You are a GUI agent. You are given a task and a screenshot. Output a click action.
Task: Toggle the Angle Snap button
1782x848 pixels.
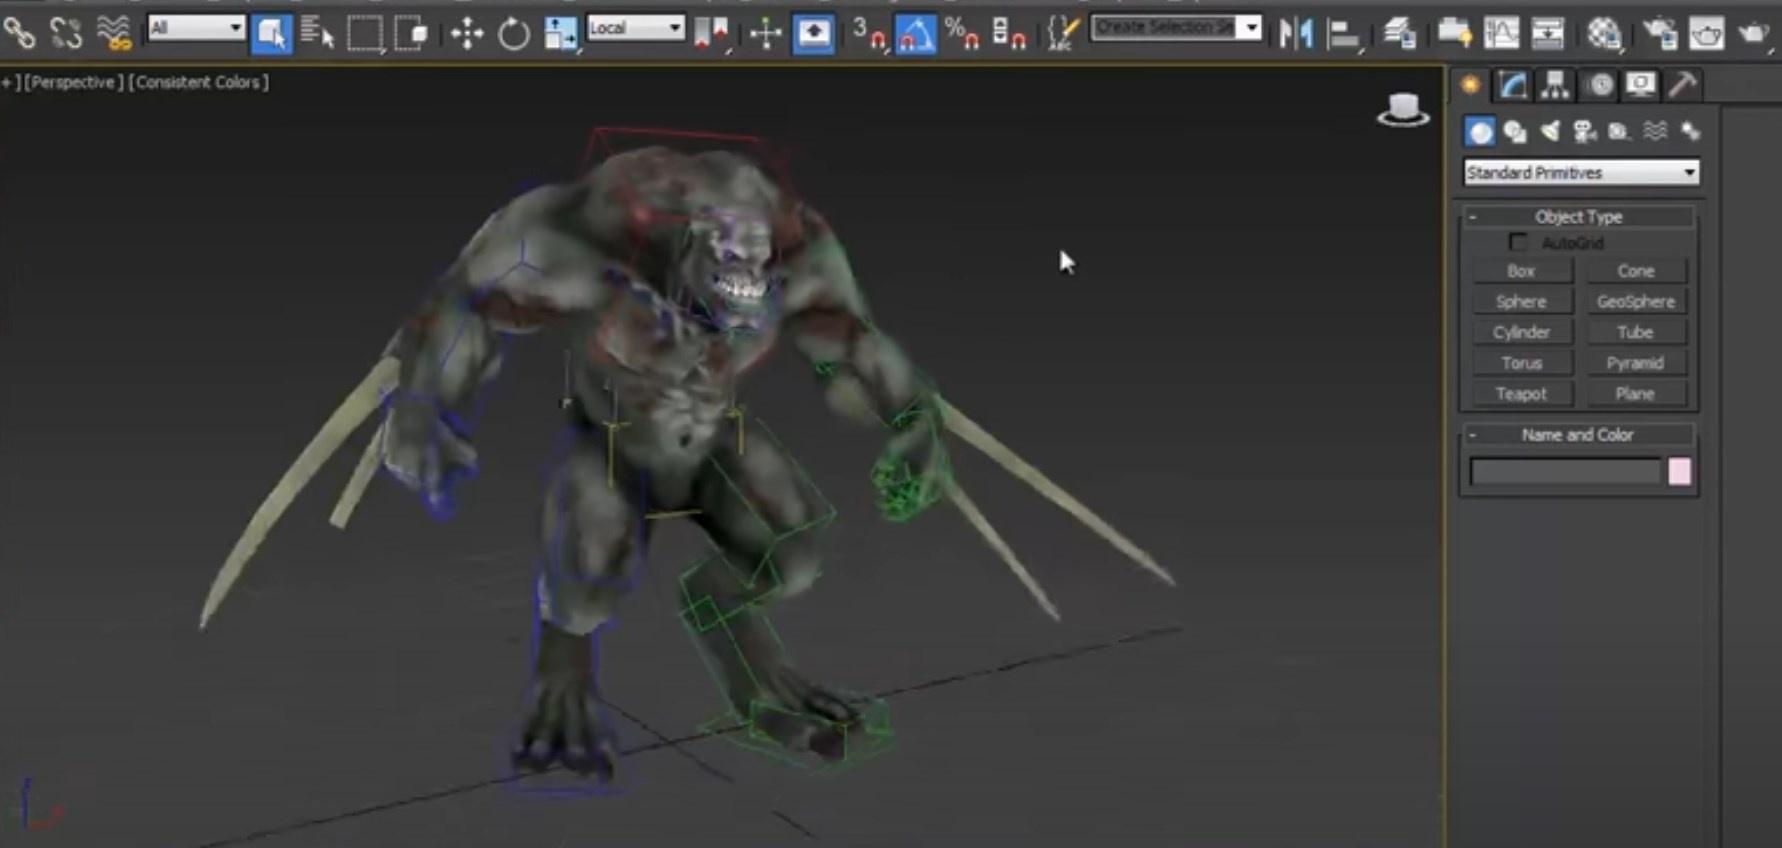tap(915, 35)
